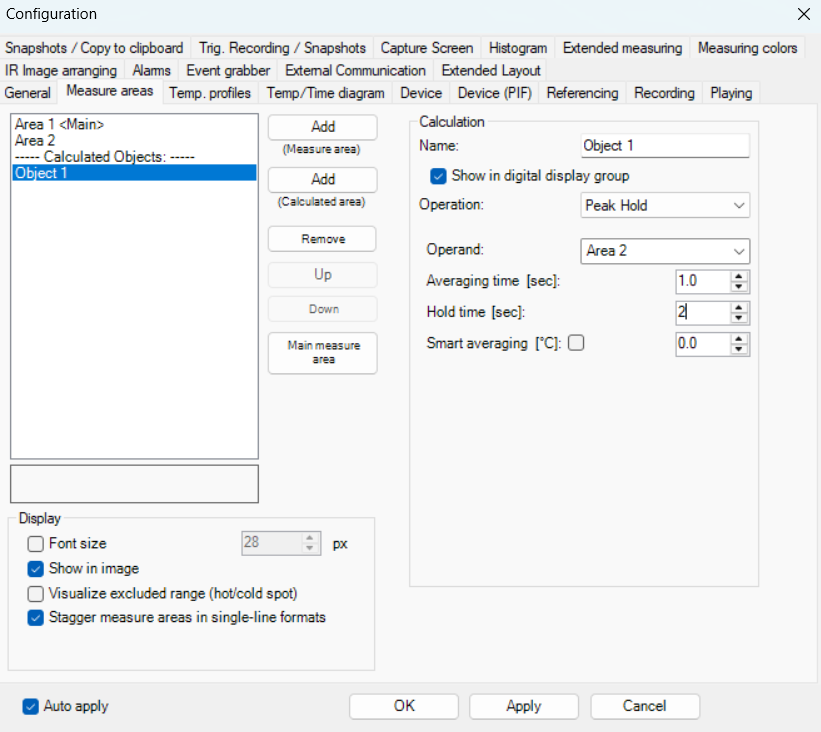Enable the Font size checkbox
Viewport: 821px width, 732px height.
[36, 544]
